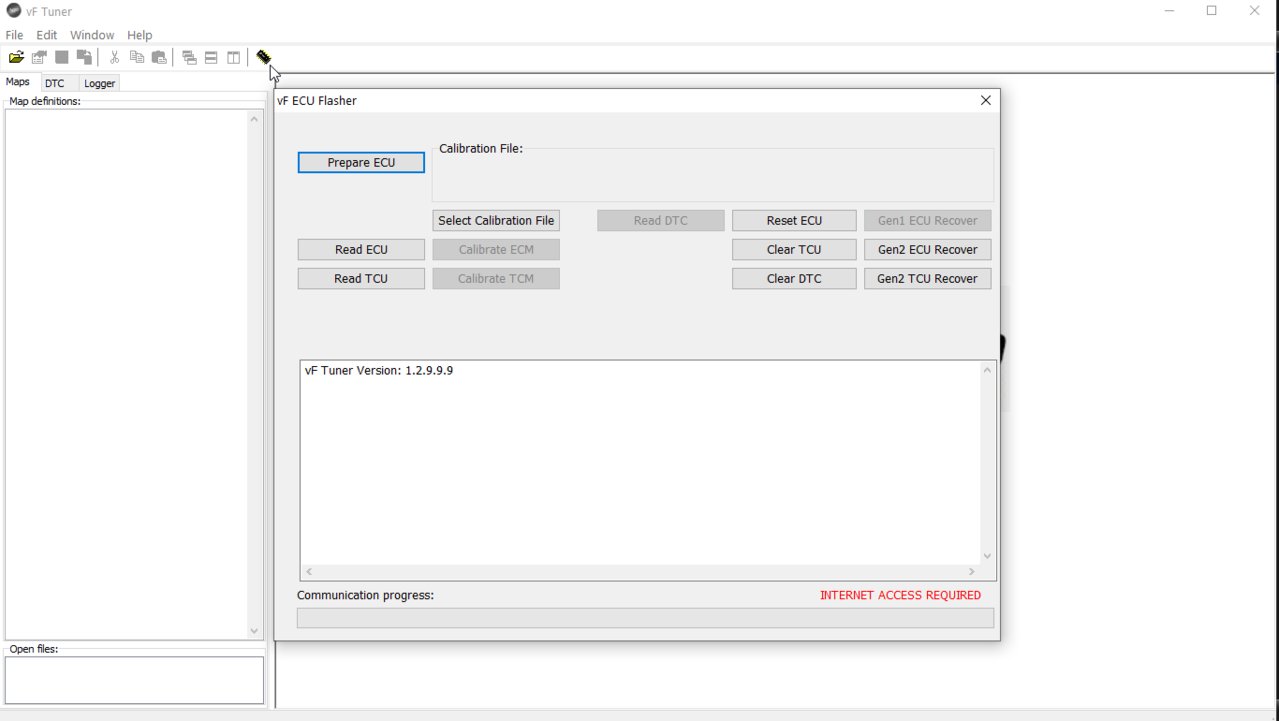This screenshot has height=721, width=1279.
Task: Click the log down scroll arrow
Action: point(987,556)
